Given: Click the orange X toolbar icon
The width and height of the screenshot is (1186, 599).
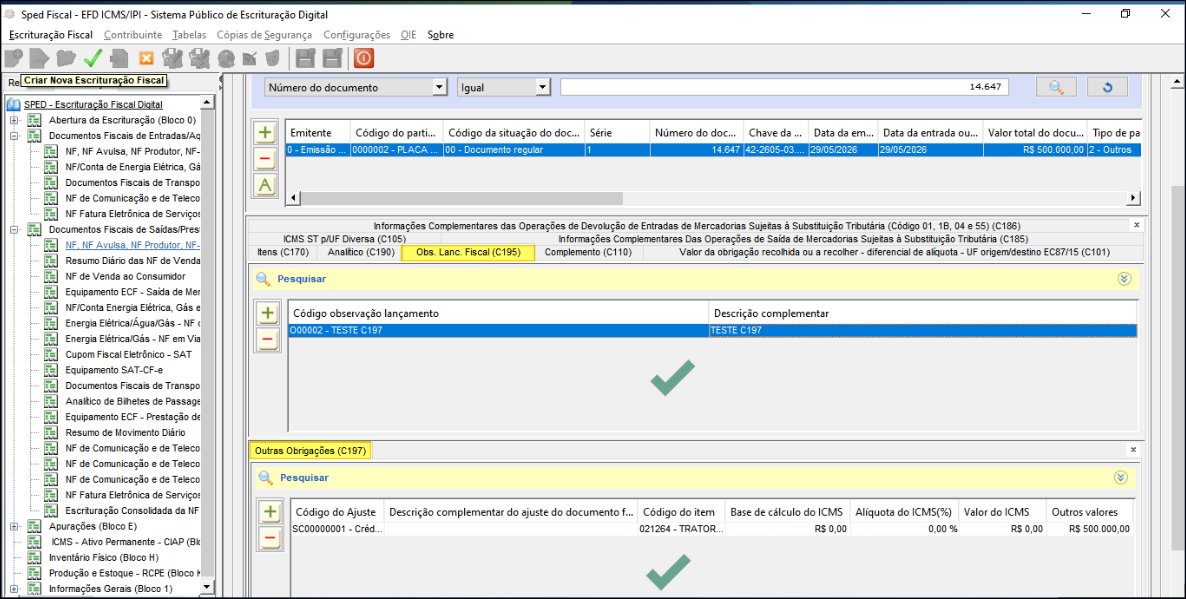Looking at the screenshot, I should pos(146,58).
